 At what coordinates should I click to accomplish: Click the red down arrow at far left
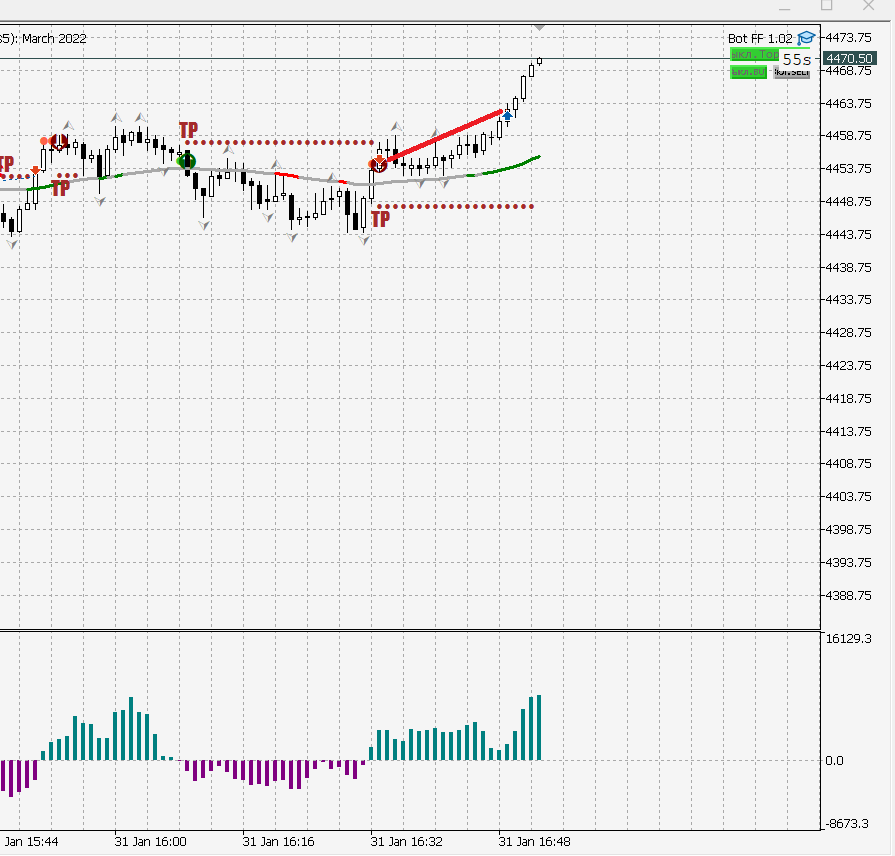pos(35,170)
